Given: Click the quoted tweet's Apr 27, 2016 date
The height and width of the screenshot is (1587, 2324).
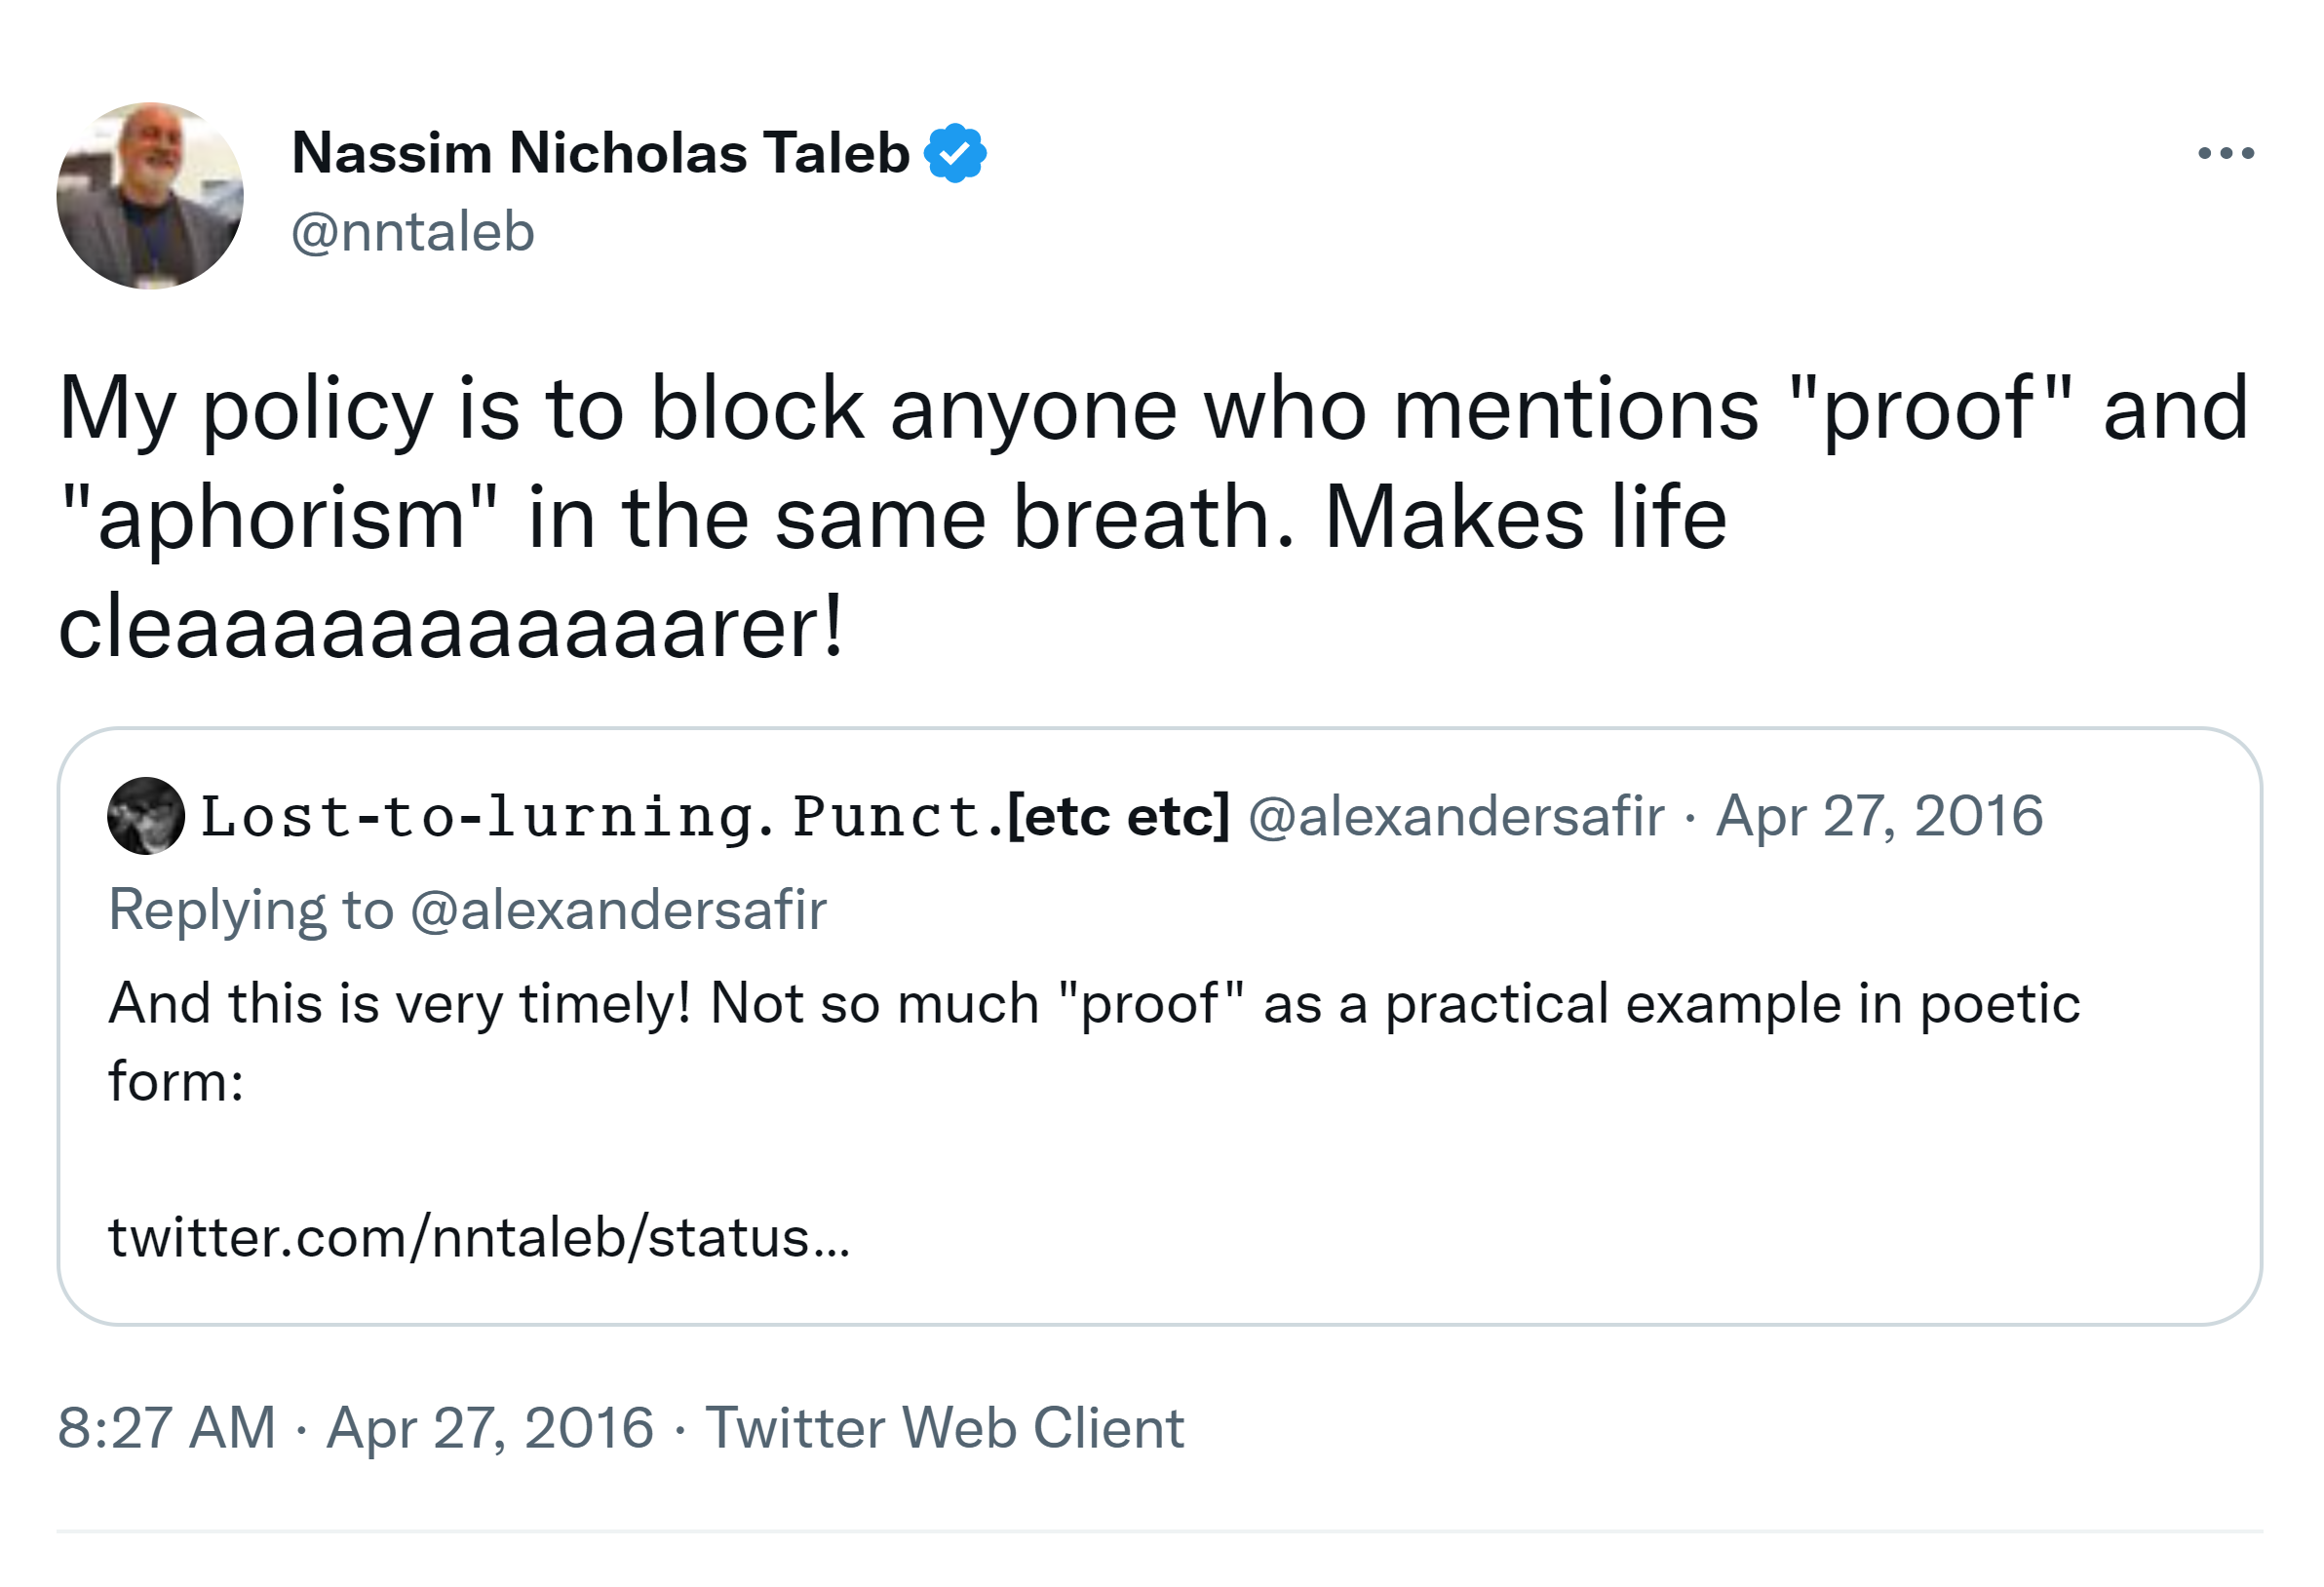Looking at the screenshot, I should click(x=1879, y=816).
